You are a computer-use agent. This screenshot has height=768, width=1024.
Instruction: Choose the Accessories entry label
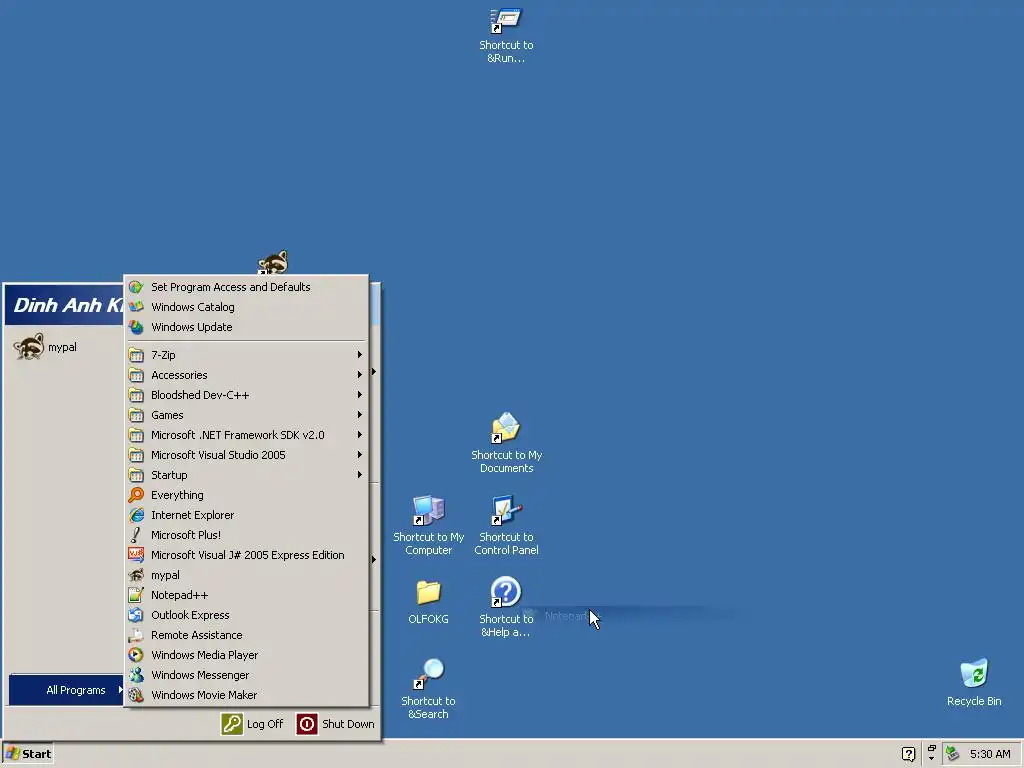[x=179, y=375]
